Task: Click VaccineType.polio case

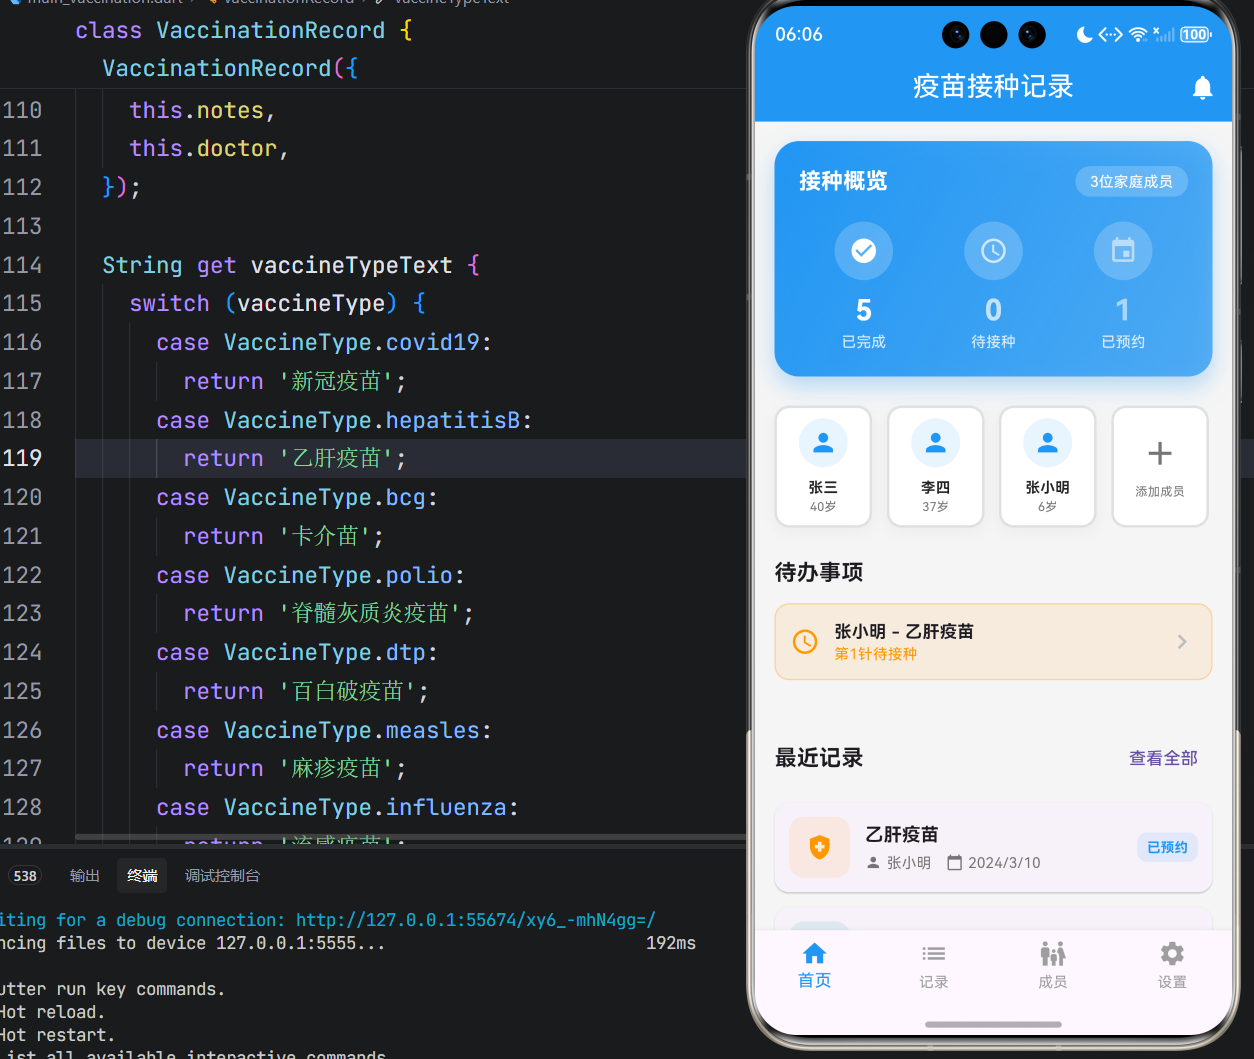Action: (339, 575)
